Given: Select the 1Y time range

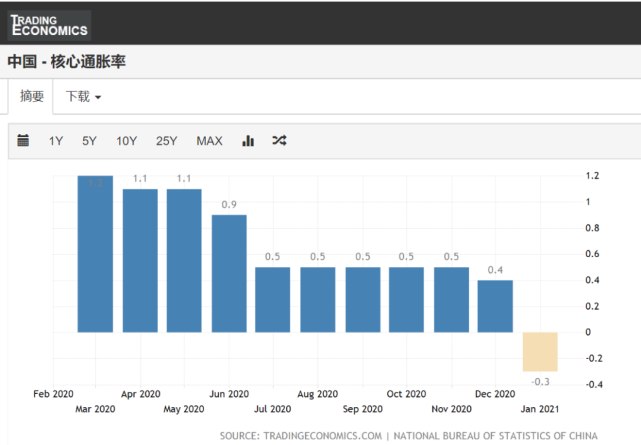Looking at the screenshot, I should pos(56,141).
